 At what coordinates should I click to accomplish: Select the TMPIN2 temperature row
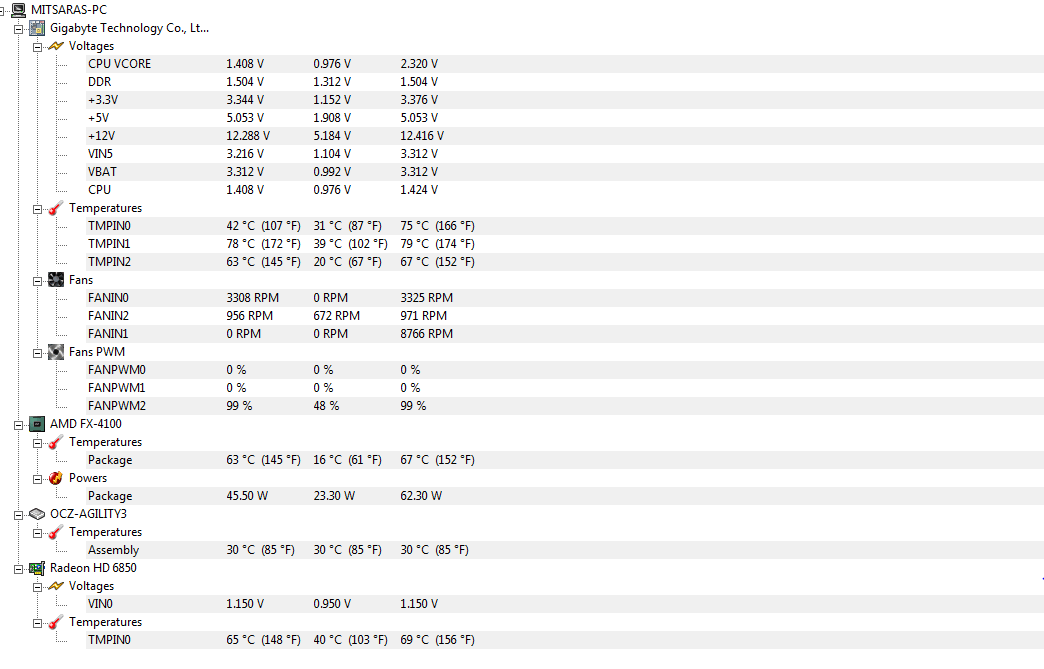point(565,262)
